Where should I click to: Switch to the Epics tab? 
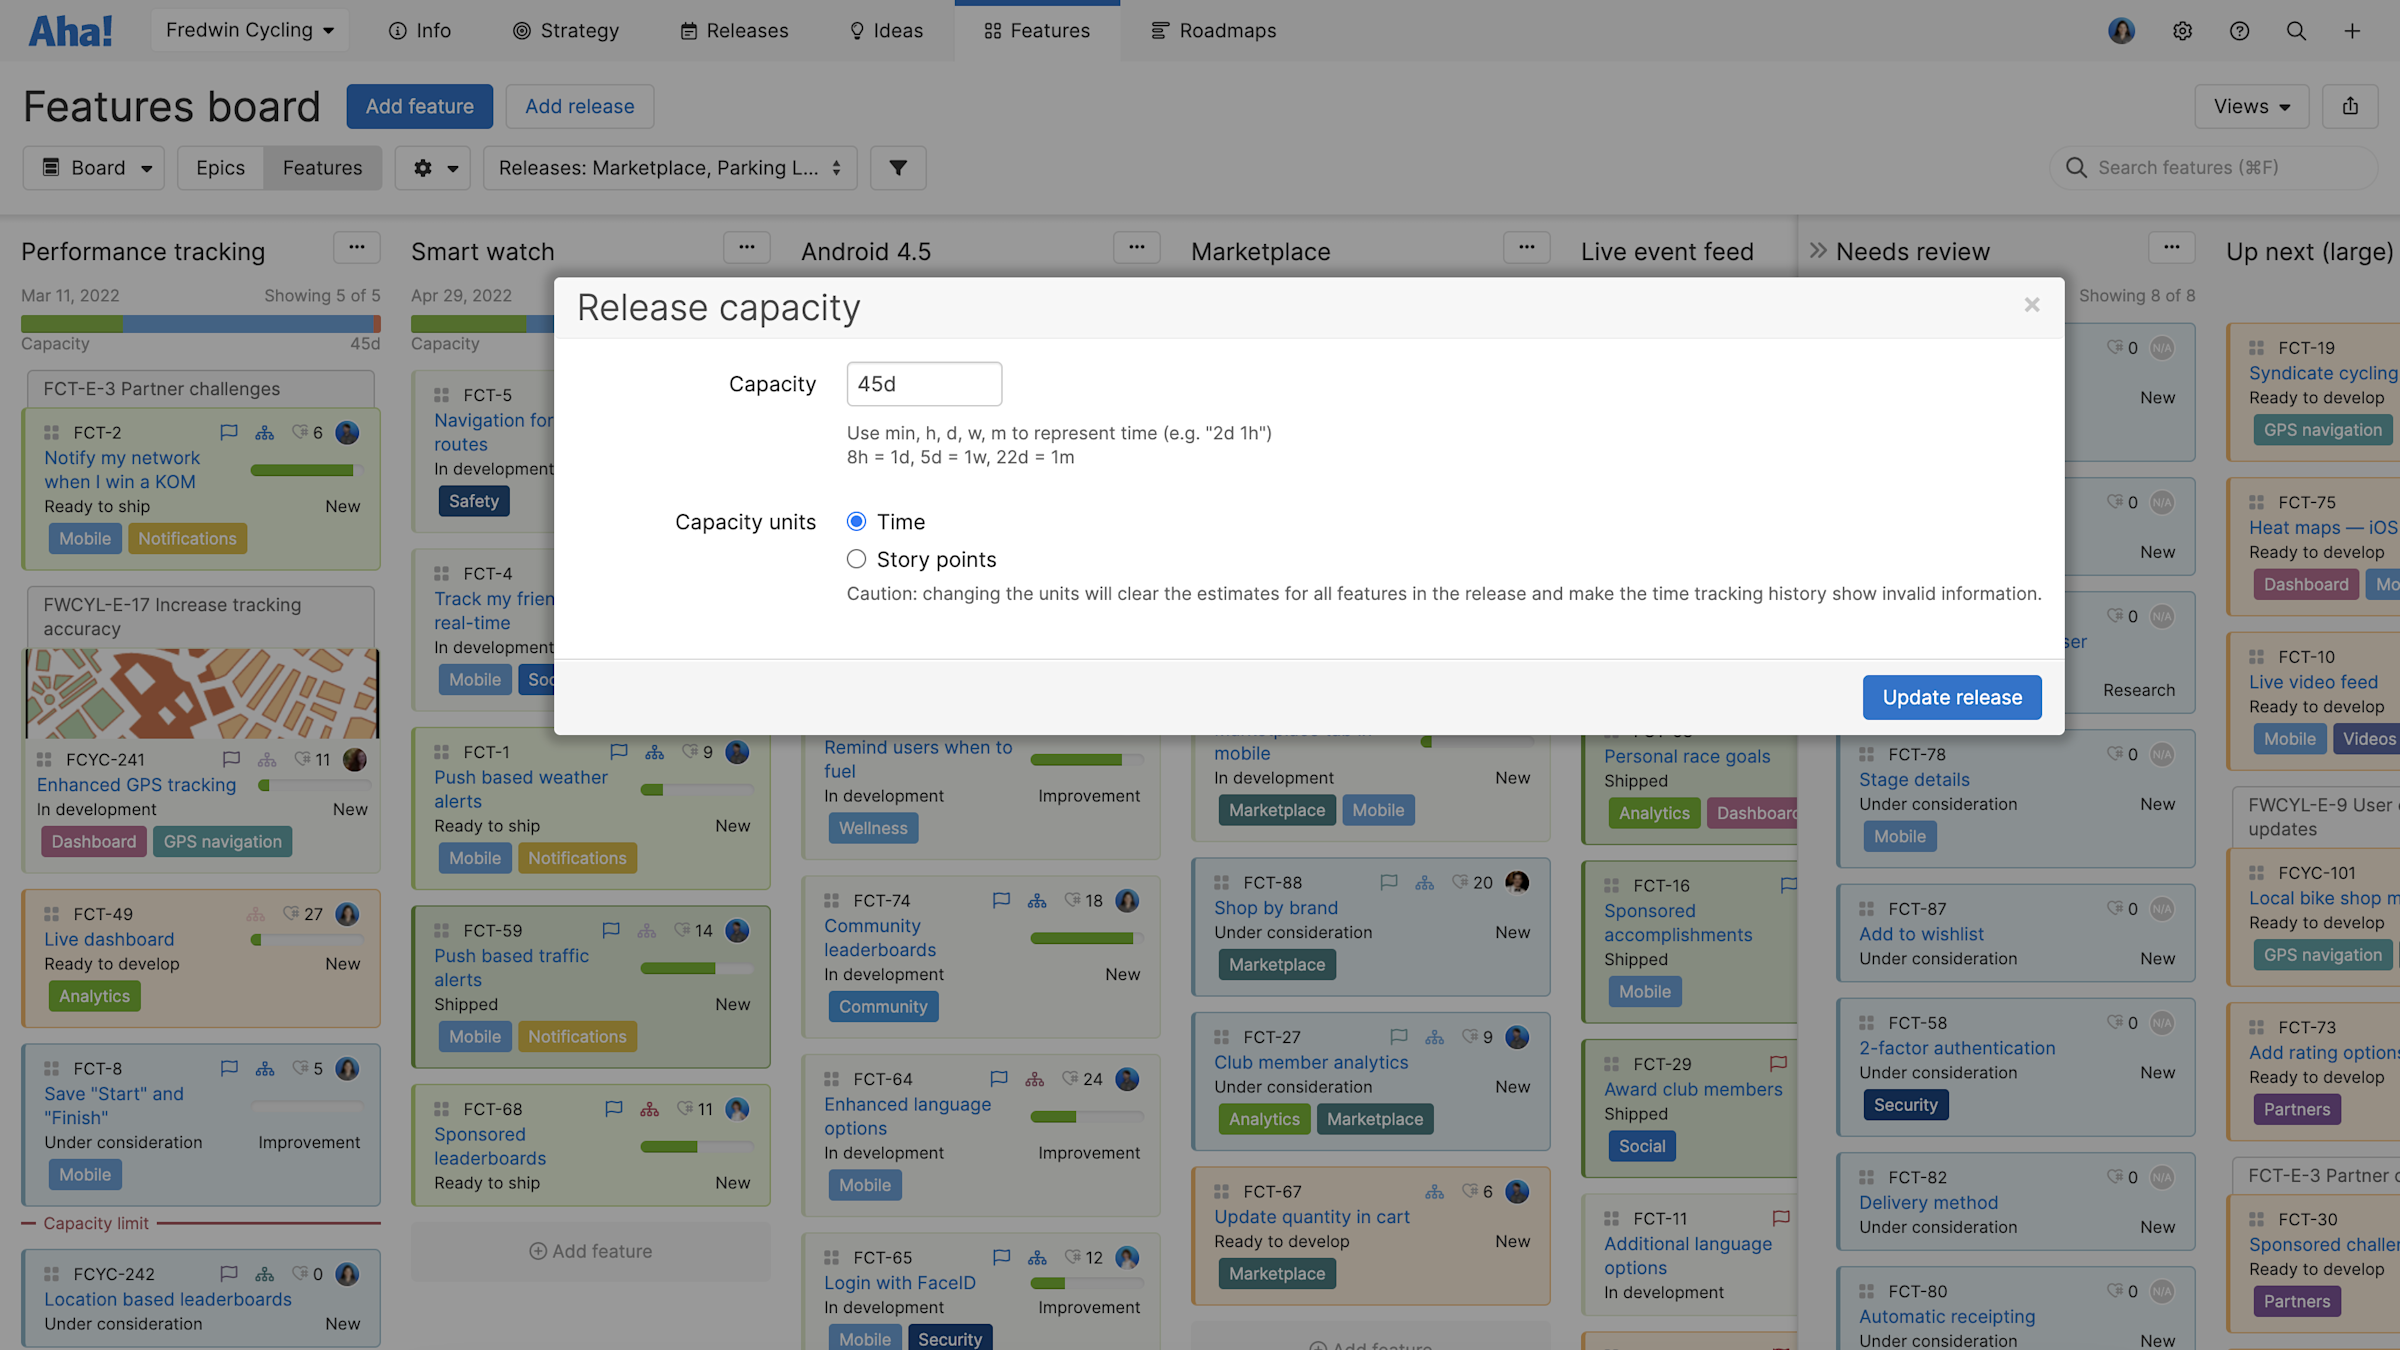click(x=220, y=167)
